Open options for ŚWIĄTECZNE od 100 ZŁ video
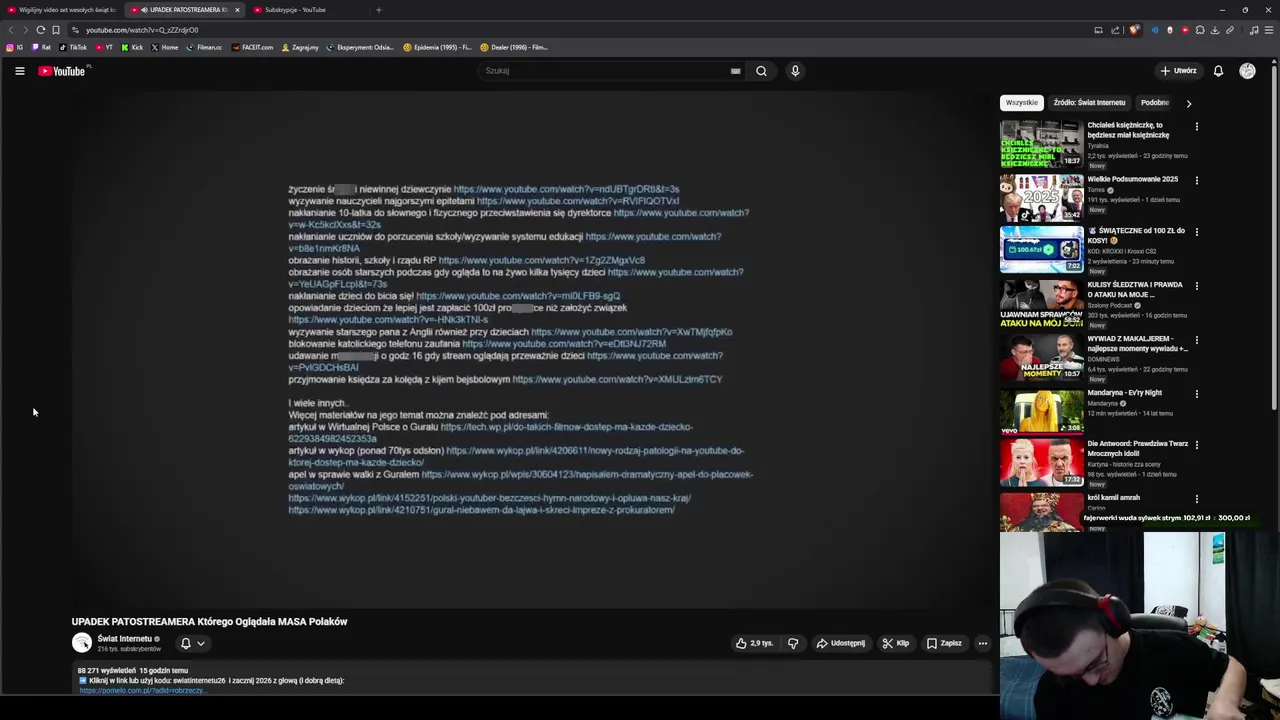Viewport: 1280px width, 720px height. coord(1196,232)
